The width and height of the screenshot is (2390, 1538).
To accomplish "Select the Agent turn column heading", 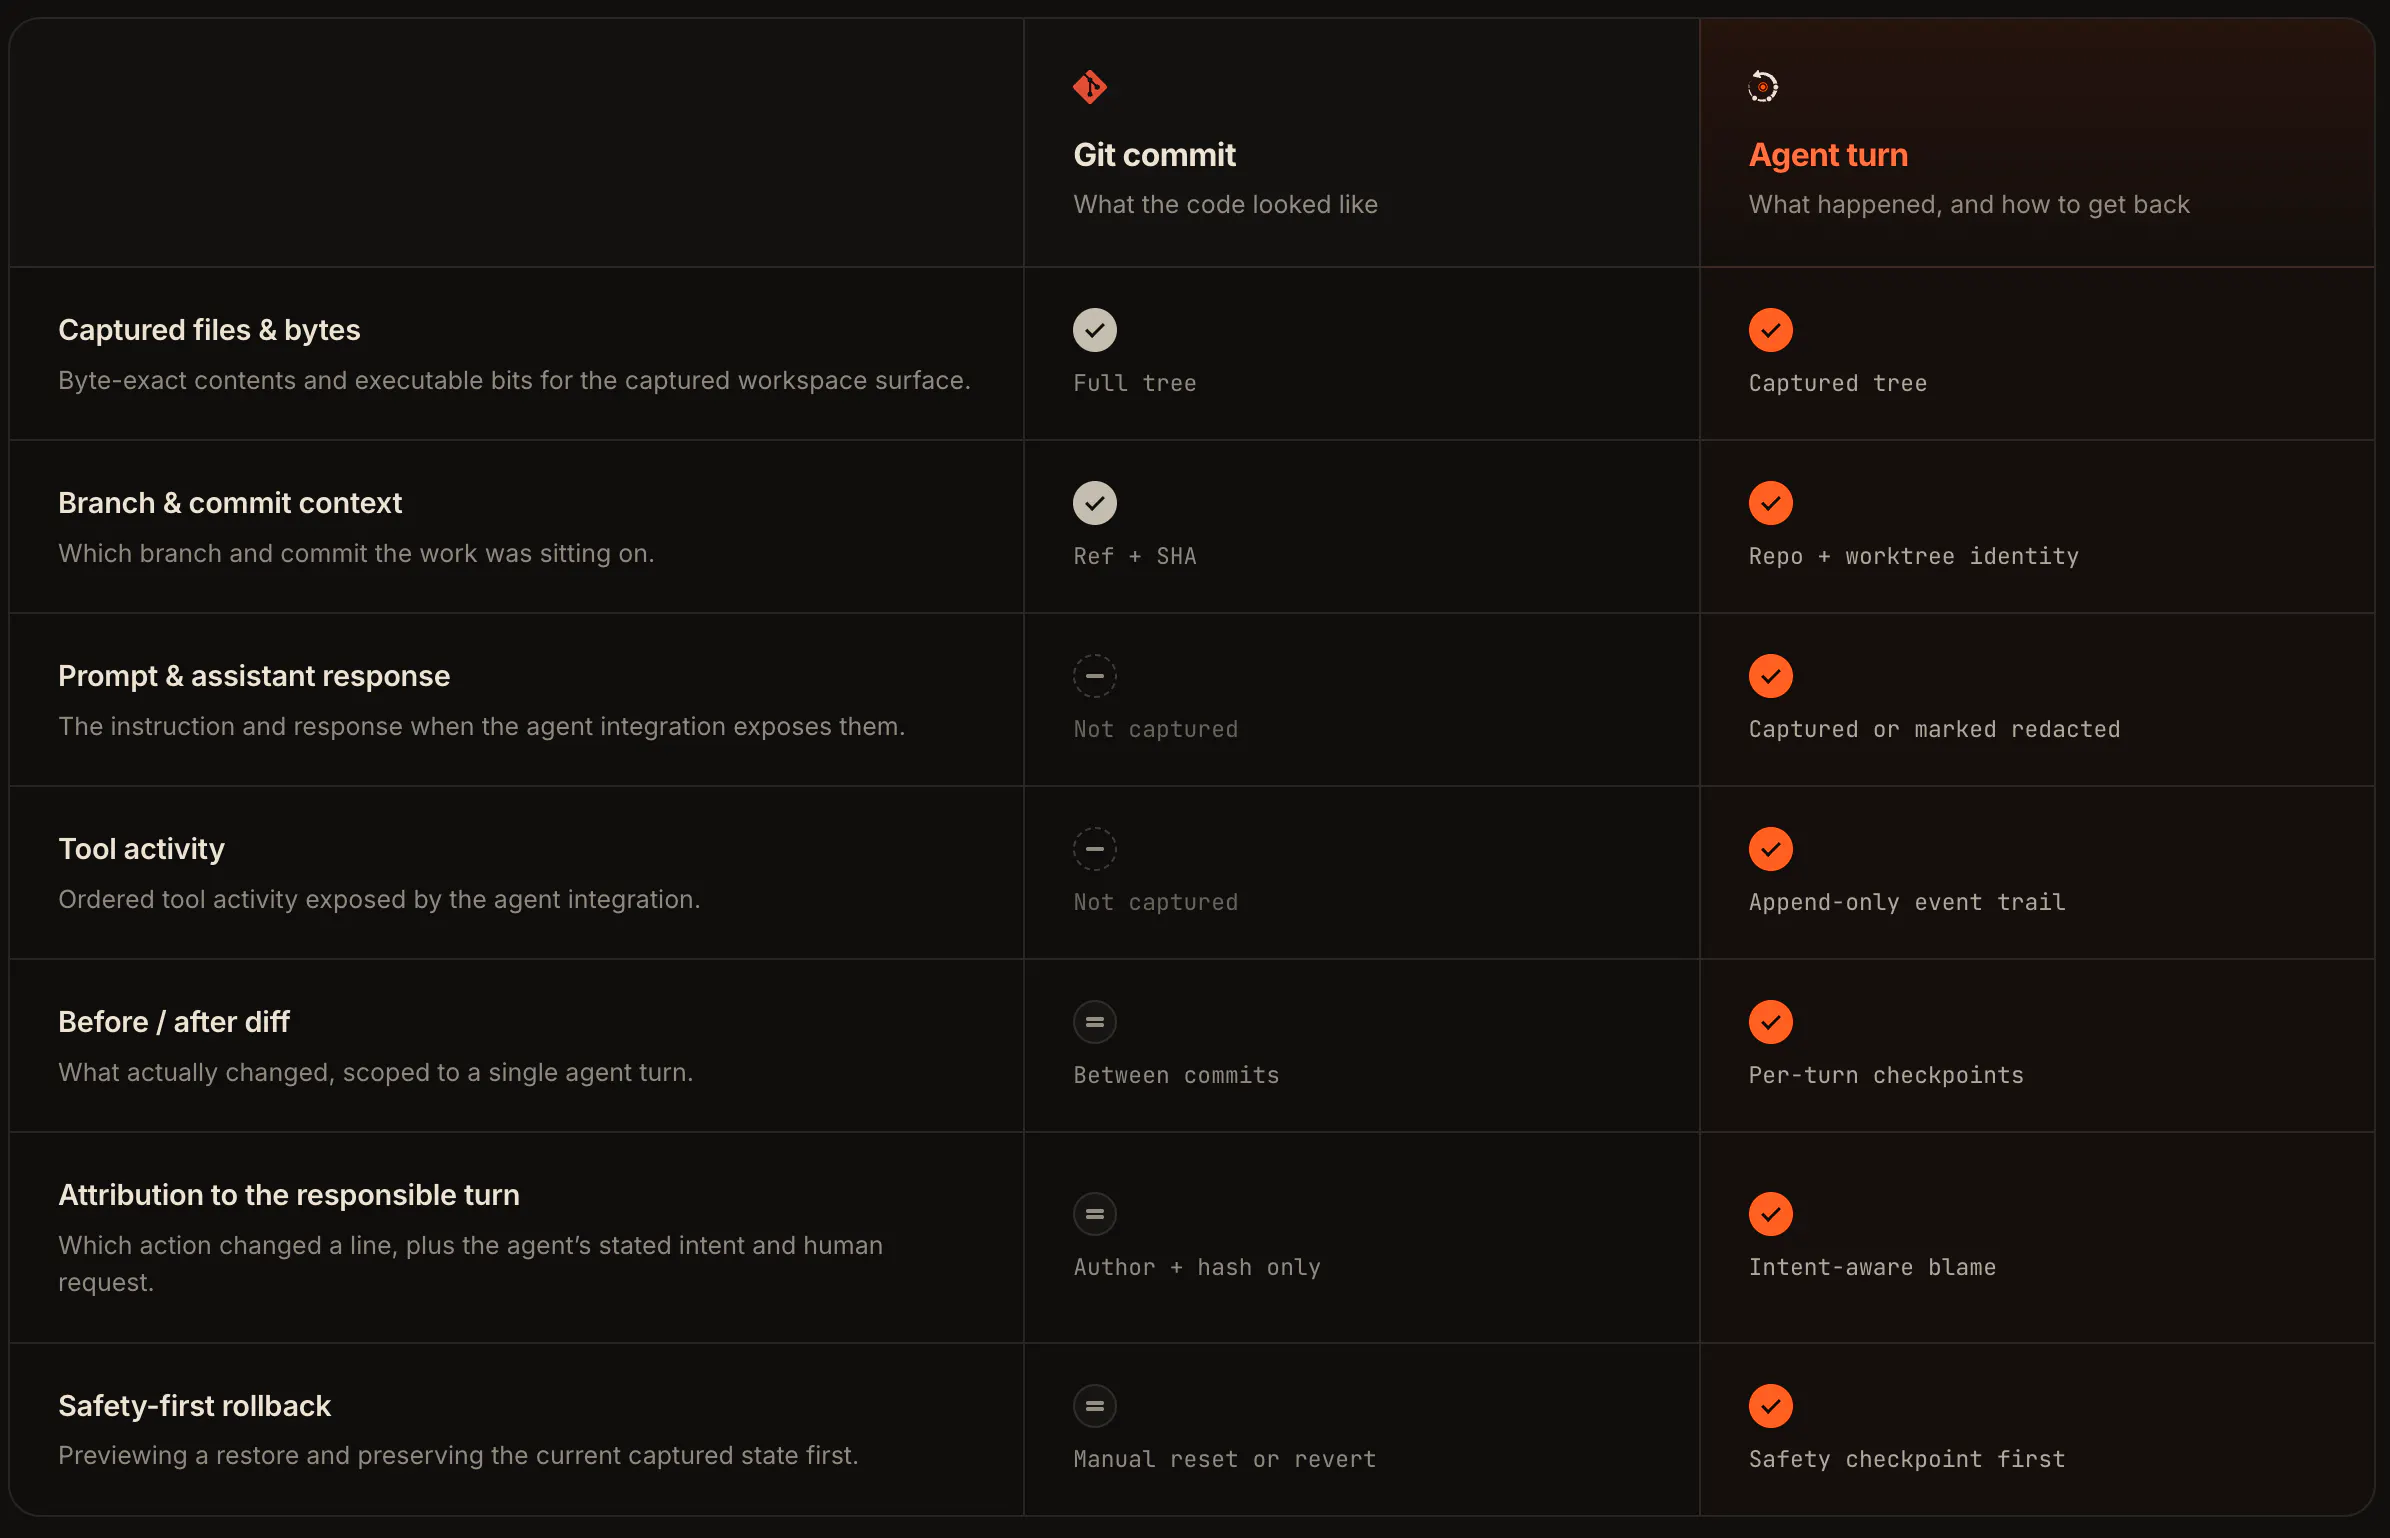I will 1828,155.
